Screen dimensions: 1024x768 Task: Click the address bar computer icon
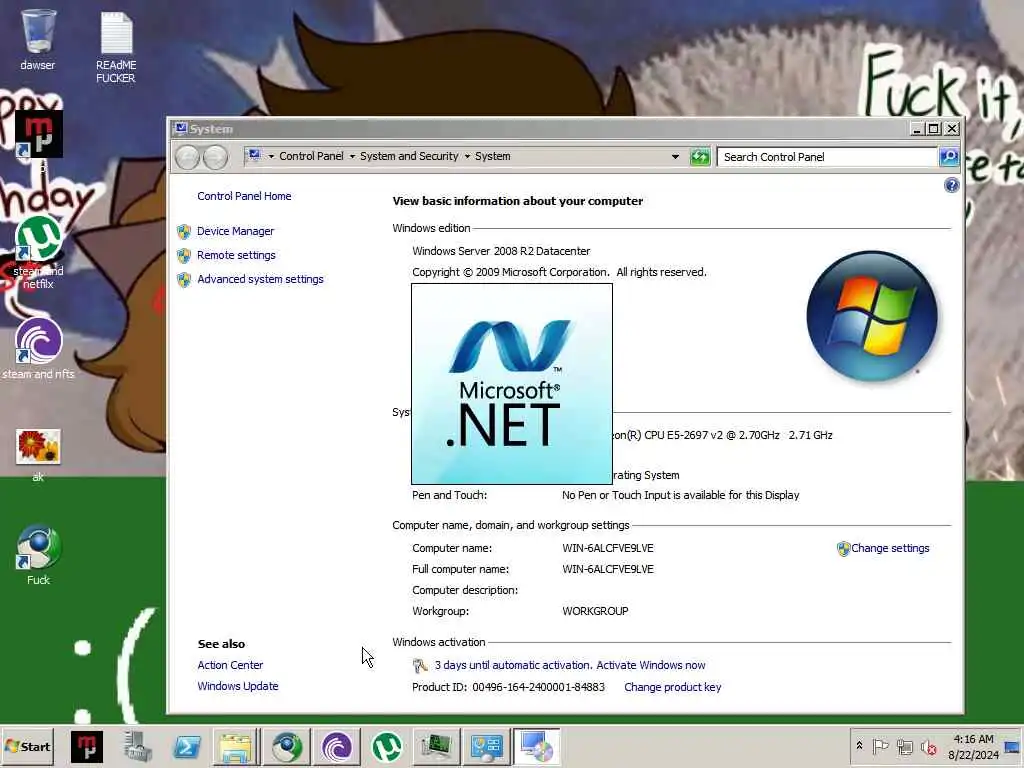[x=254, y=156]
